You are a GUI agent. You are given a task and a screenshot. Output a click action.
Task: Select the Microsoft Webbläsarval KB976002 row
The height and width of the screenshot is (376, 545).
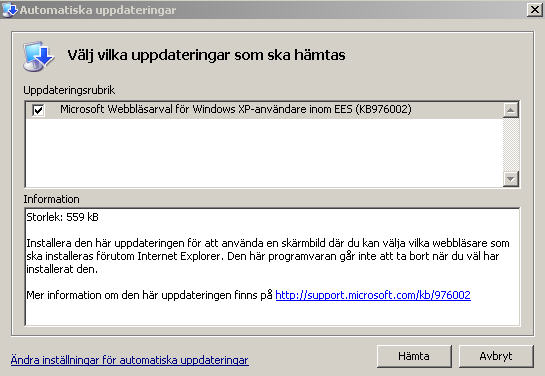265,110
